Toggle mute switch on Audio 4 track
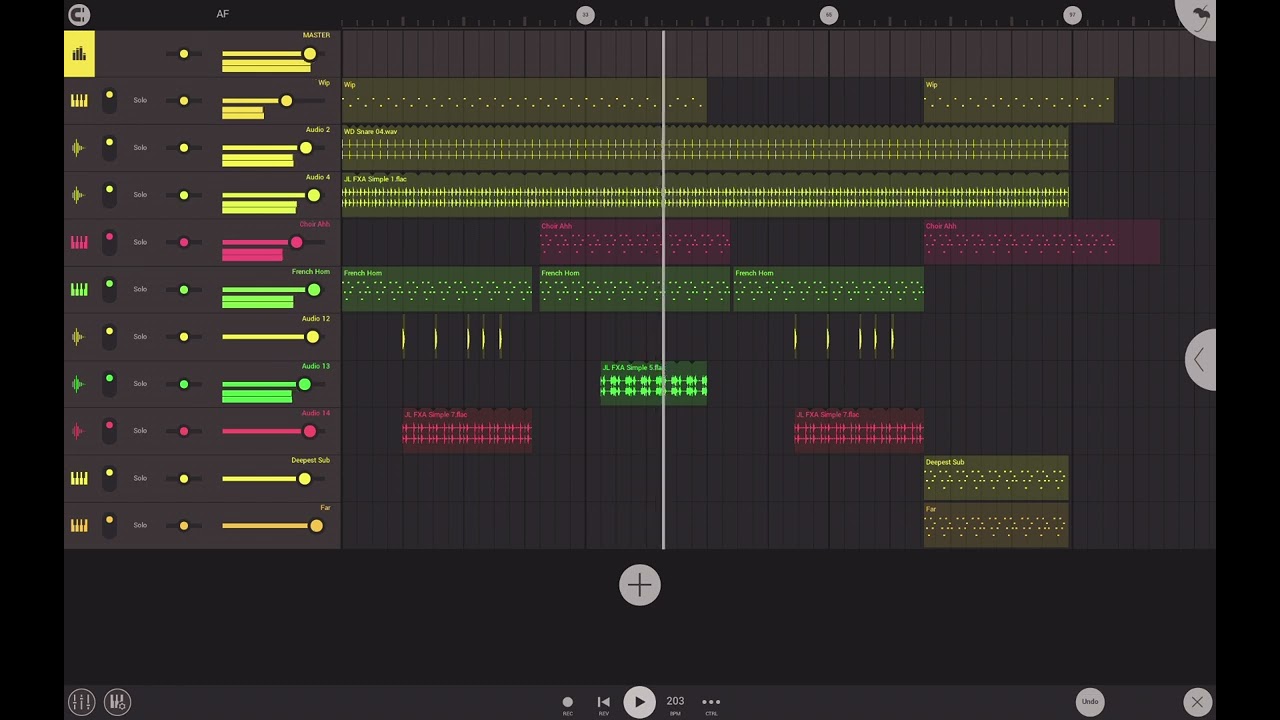The image size is (1280, 720). pos(109,195)
